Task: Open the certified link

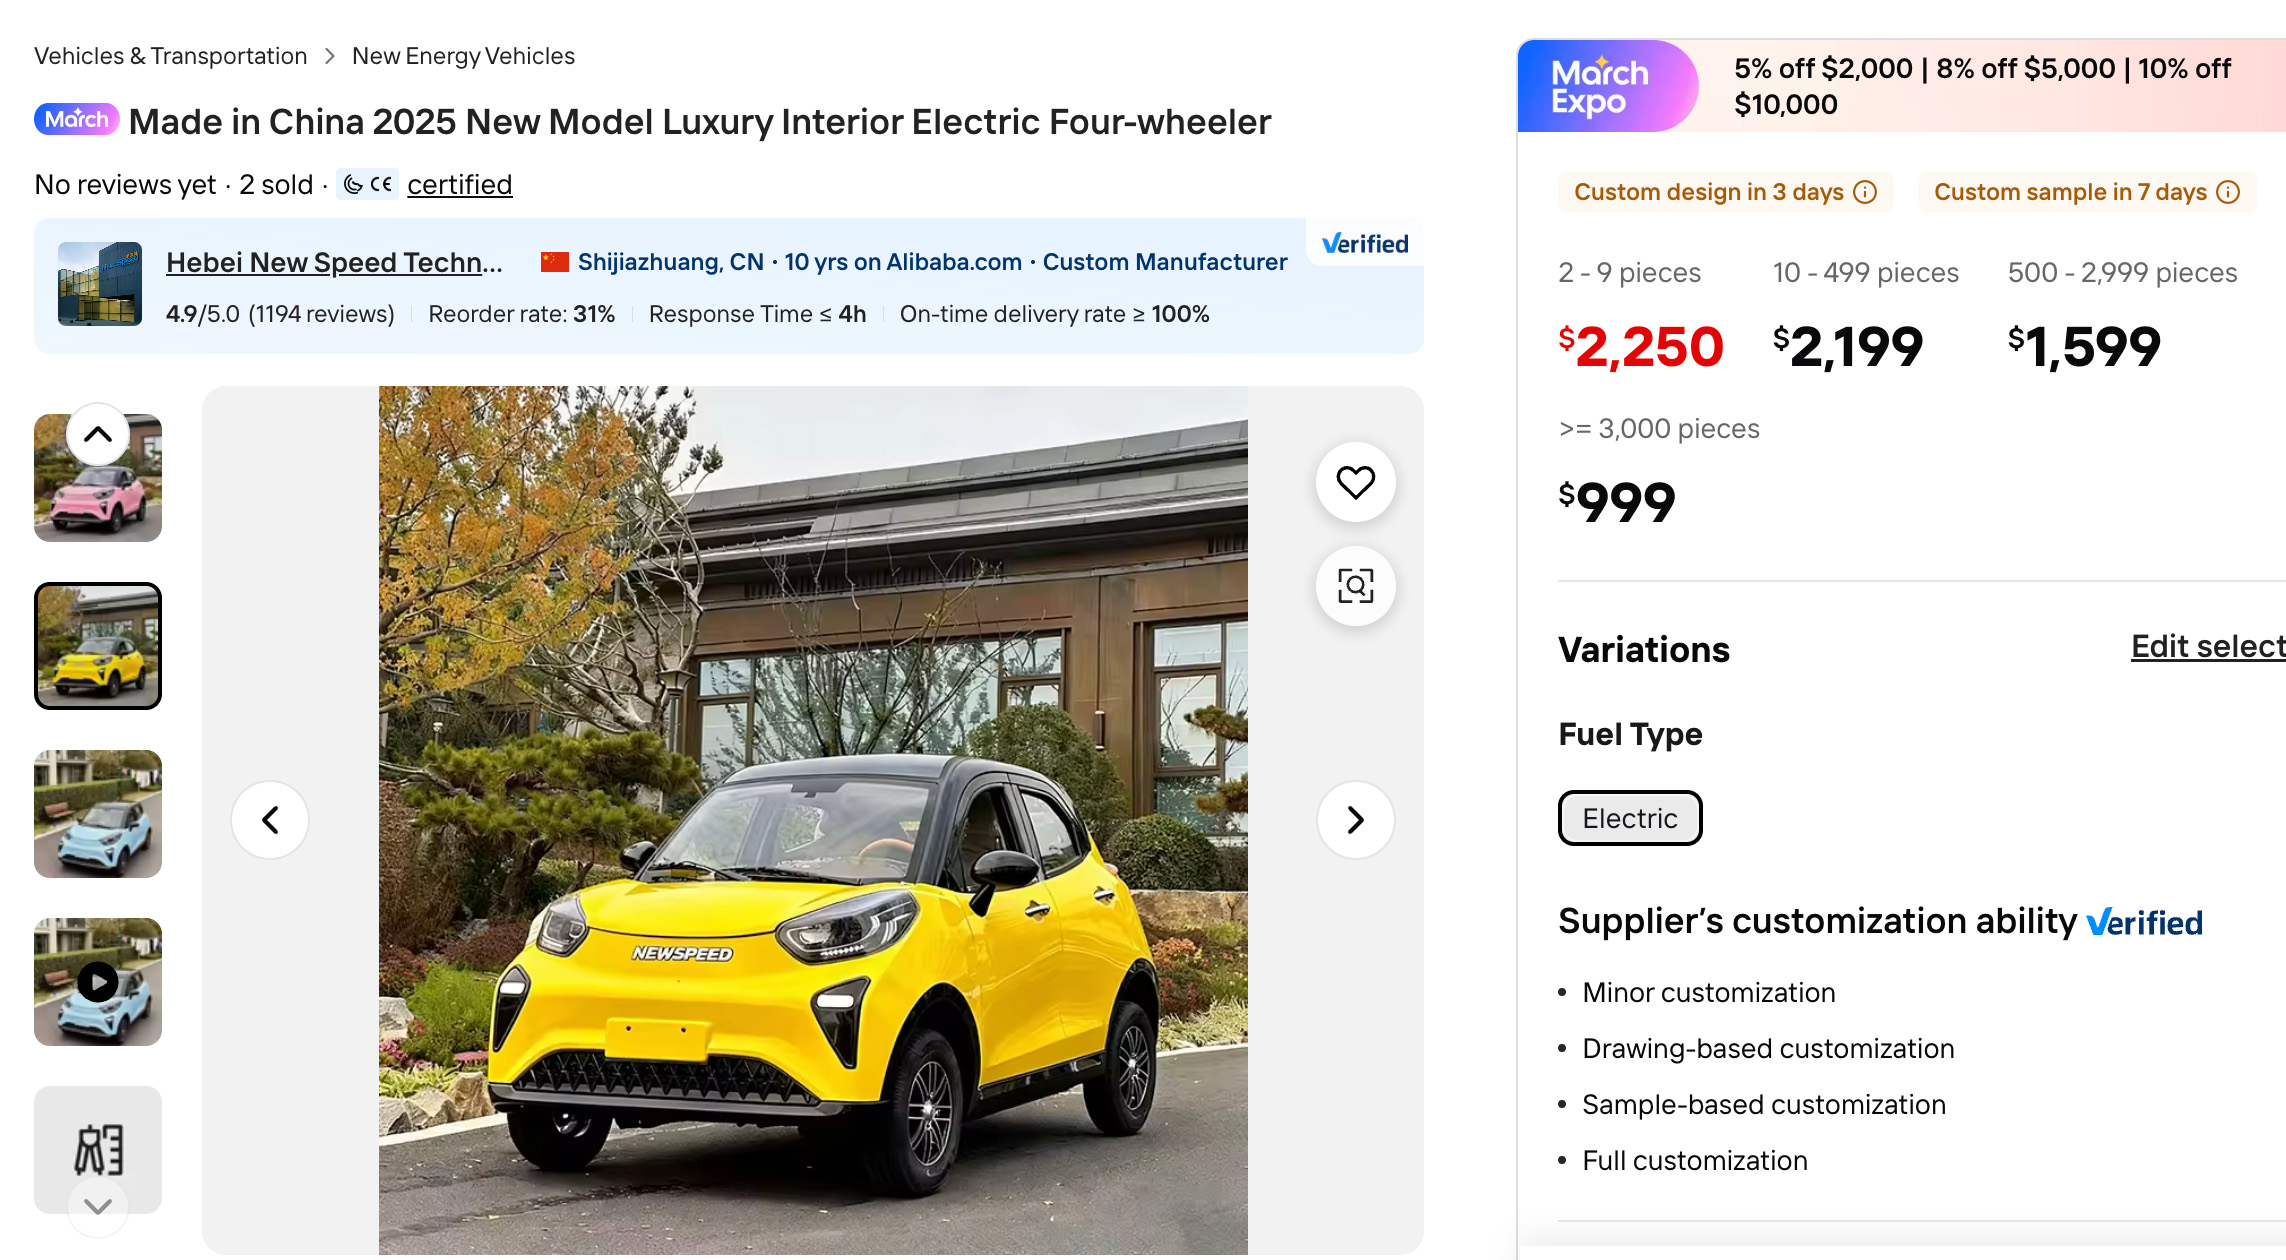Action: point(459,185)
